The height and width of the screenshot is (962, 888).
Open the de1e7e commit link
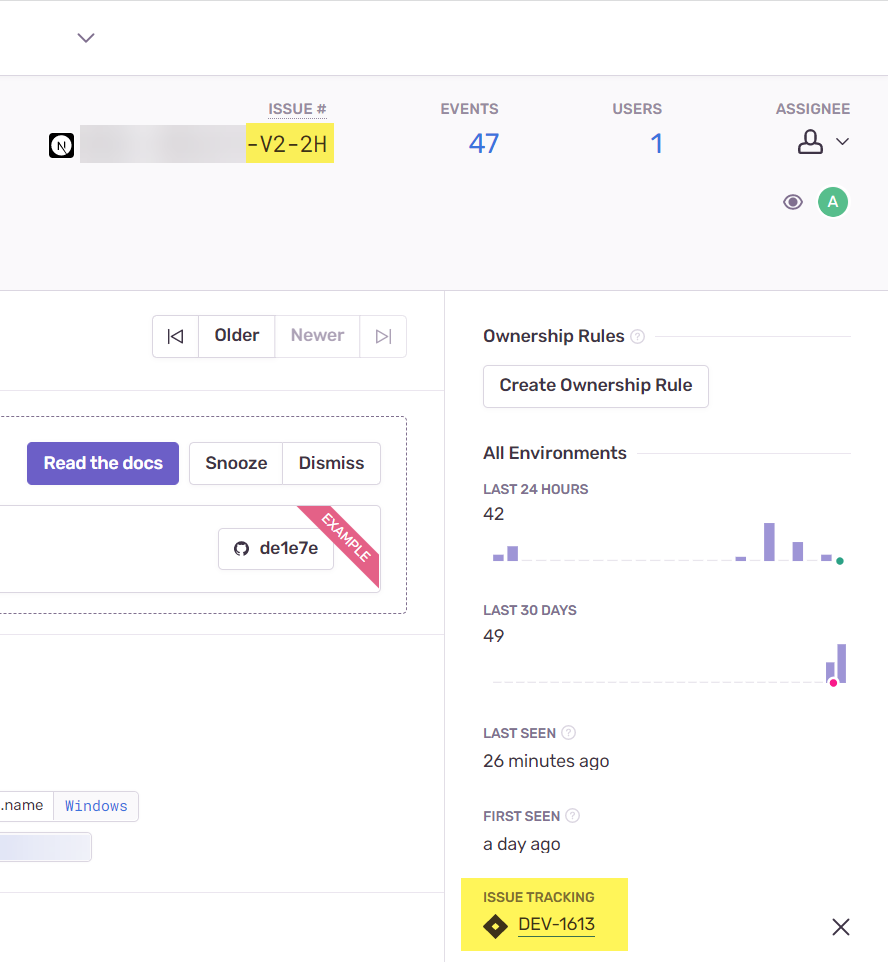276,548
